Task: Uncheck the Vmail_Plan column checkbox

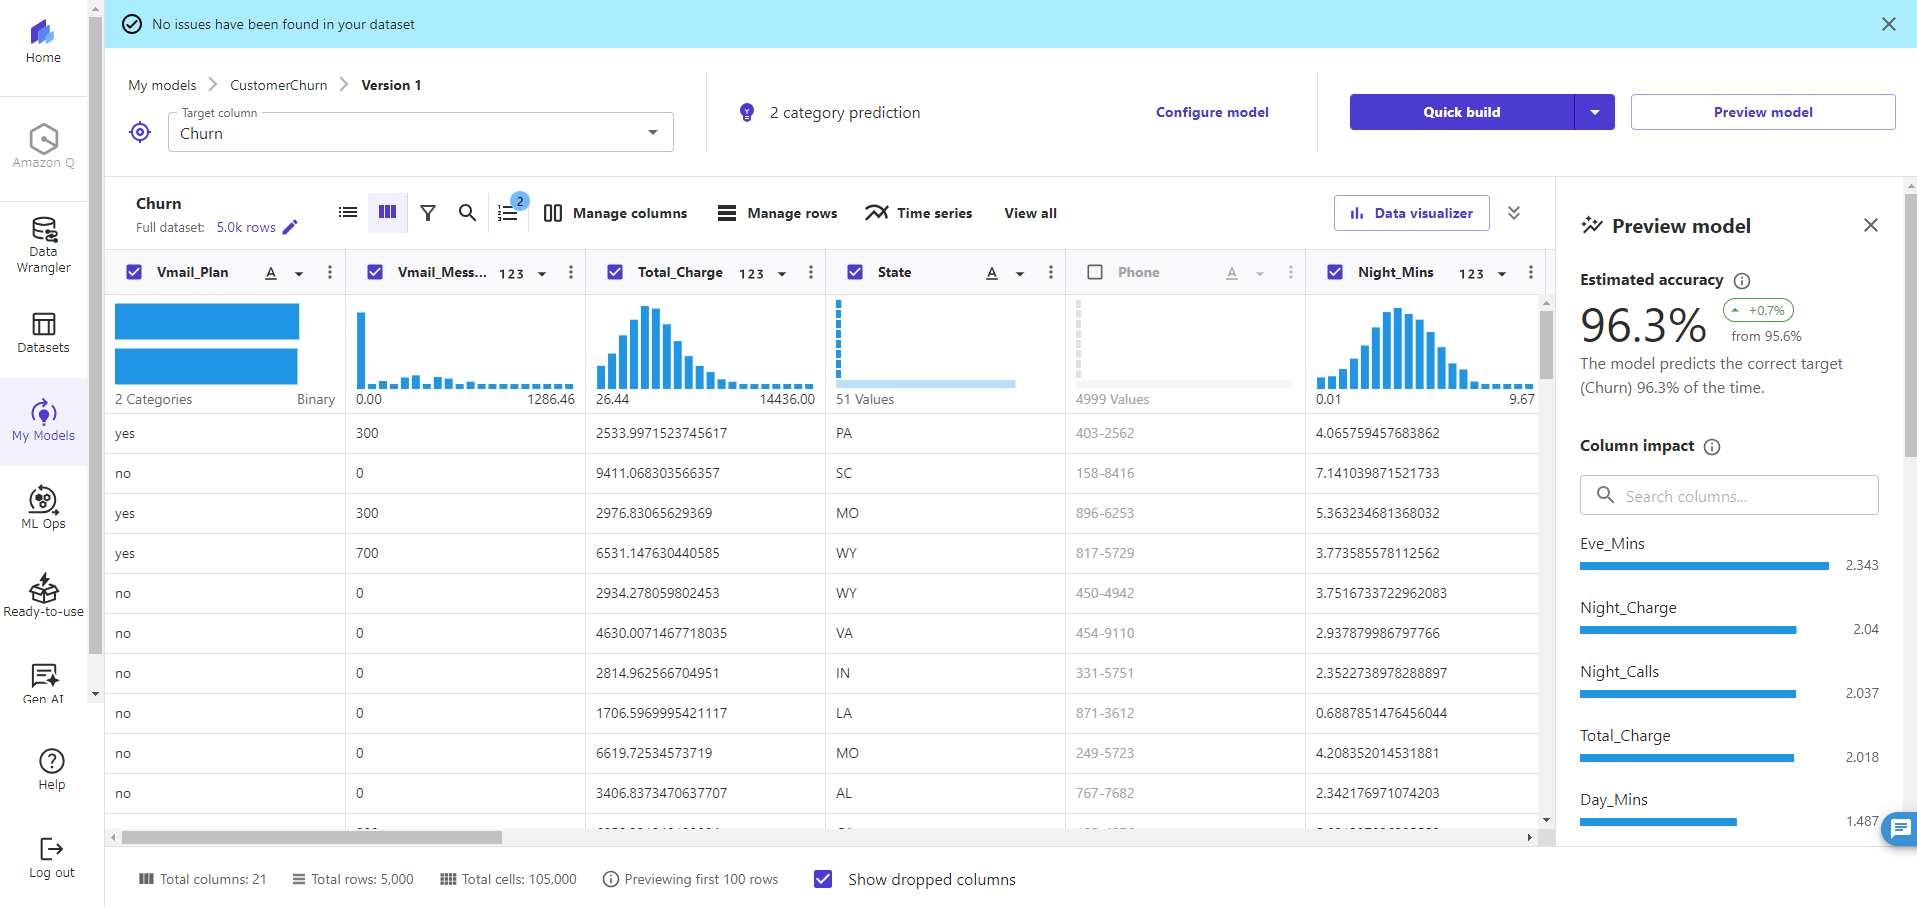Action: (x=135, y=272)
